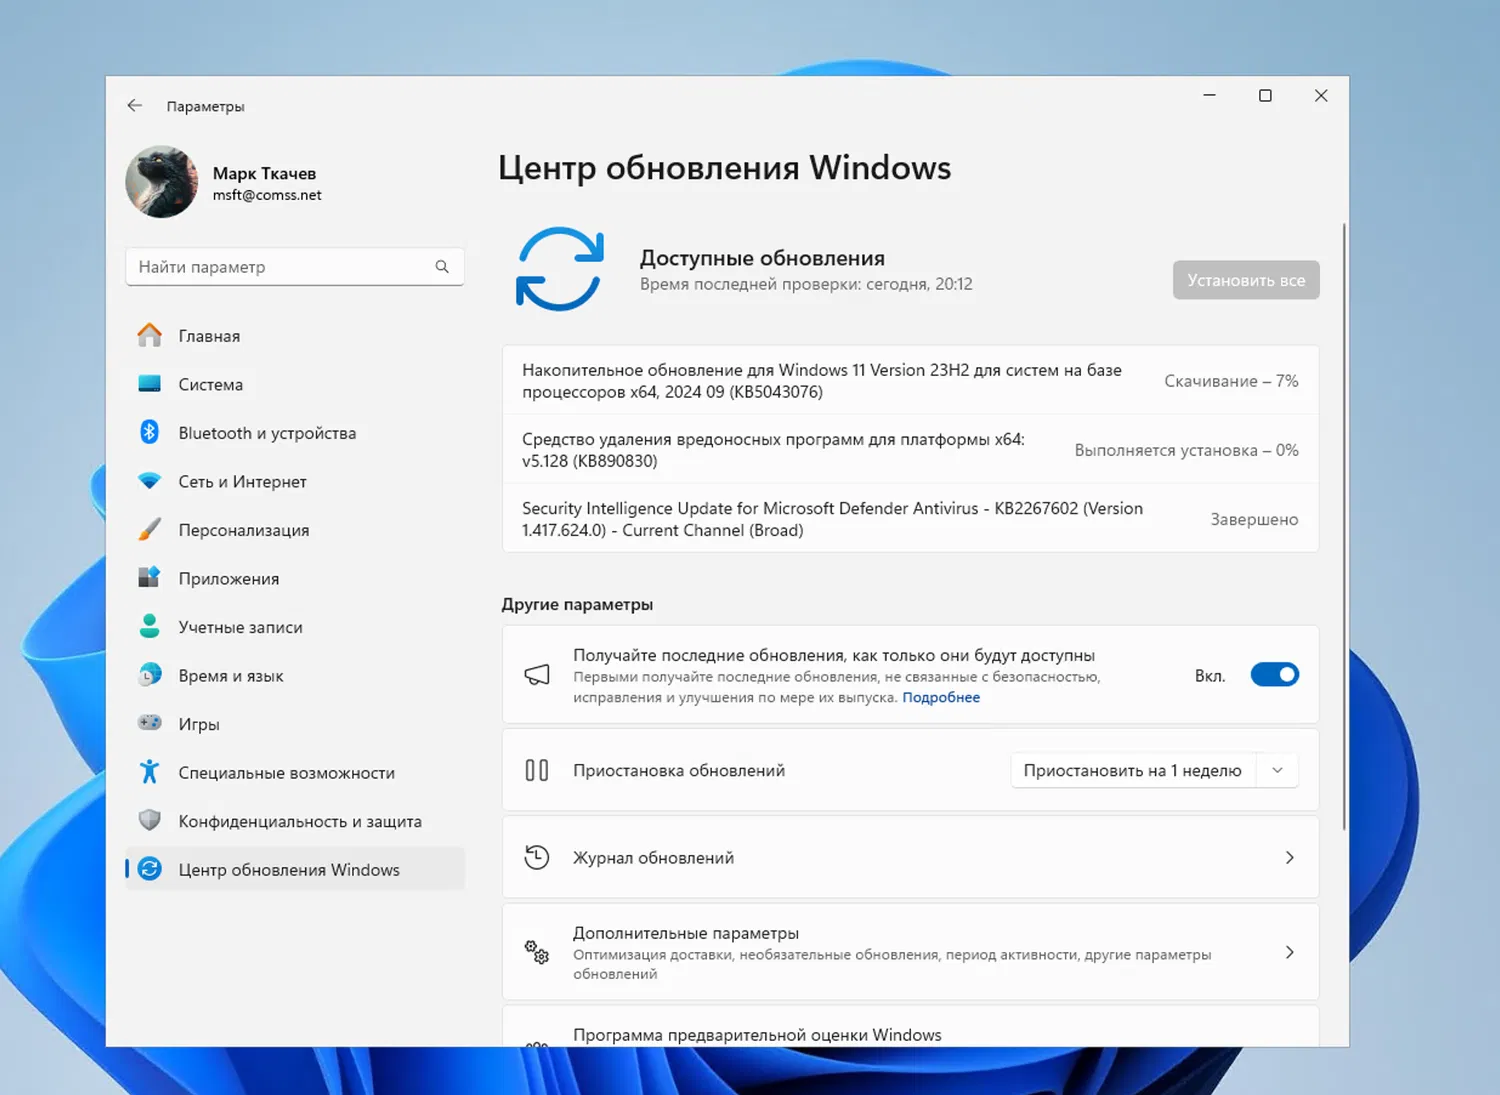Open Конфиденциальность и защита settings
1500x1095 pixels.
(x=295, y=821)
